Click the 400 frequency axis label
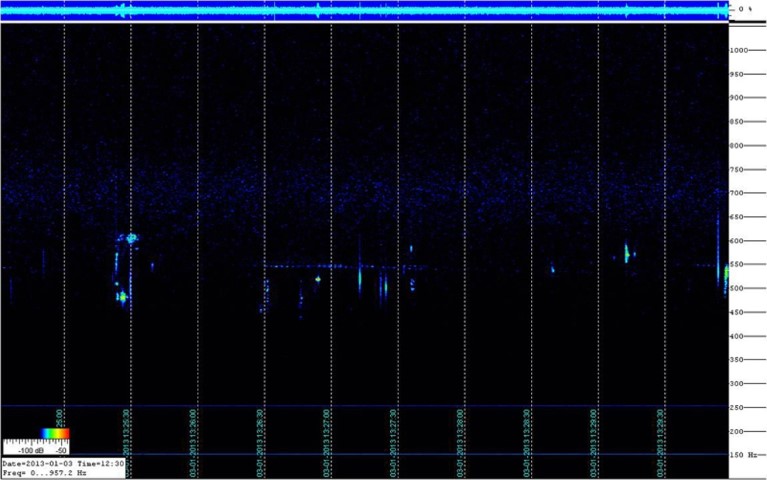Image resolution: width=767 pixels, height=480 pixels. pyautogui.click(x=737, y=337)
